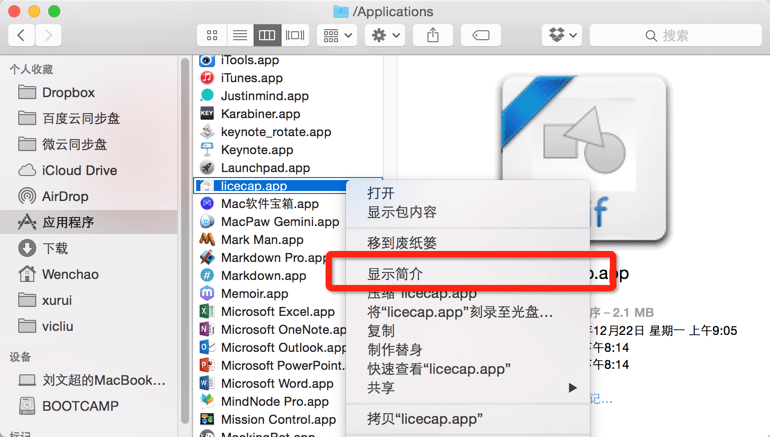770x437 pixels.
Task: Click the Memoir.app icon
Action: [x=207, y=293]
